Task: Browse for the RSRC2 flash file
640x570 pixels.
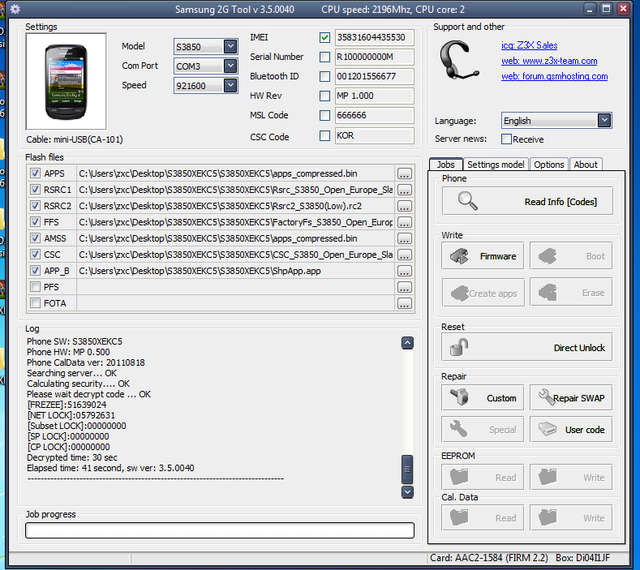Action: pyautogui.click(x=404, y=206)
